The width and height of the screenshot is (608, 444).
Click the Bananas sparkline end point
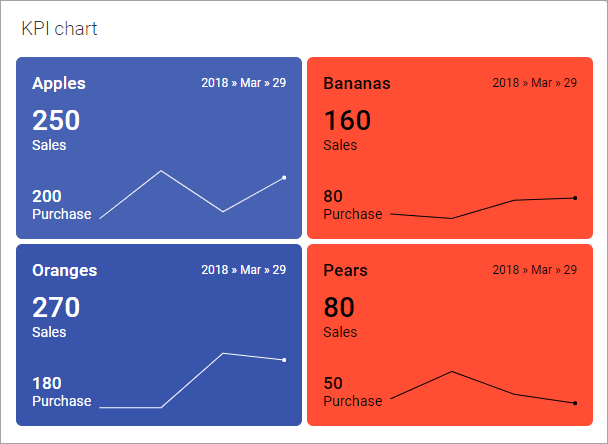(575, 198)
